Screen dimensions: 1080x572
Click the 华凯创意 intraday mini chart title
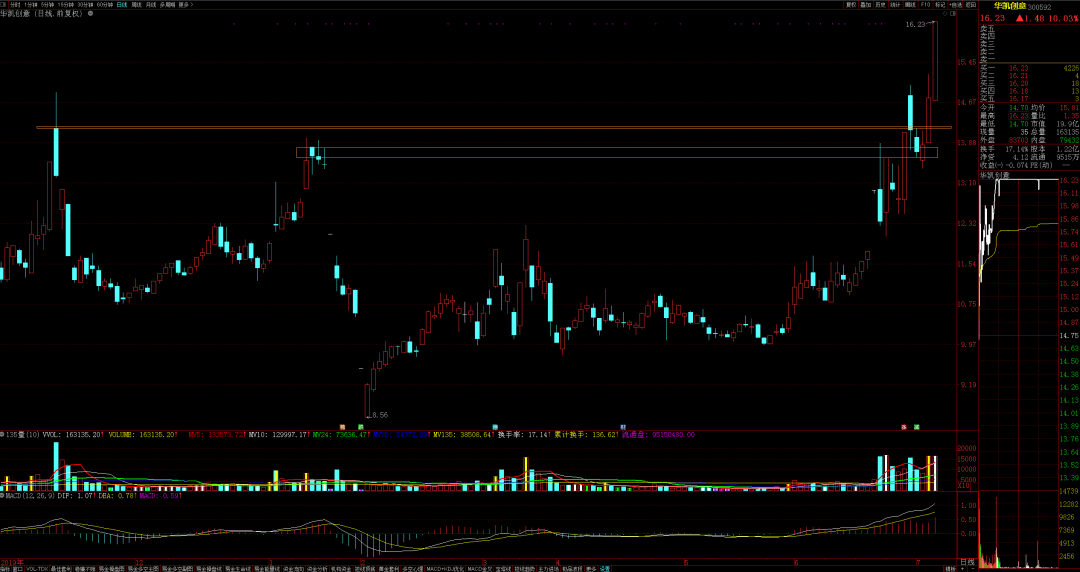995,175
